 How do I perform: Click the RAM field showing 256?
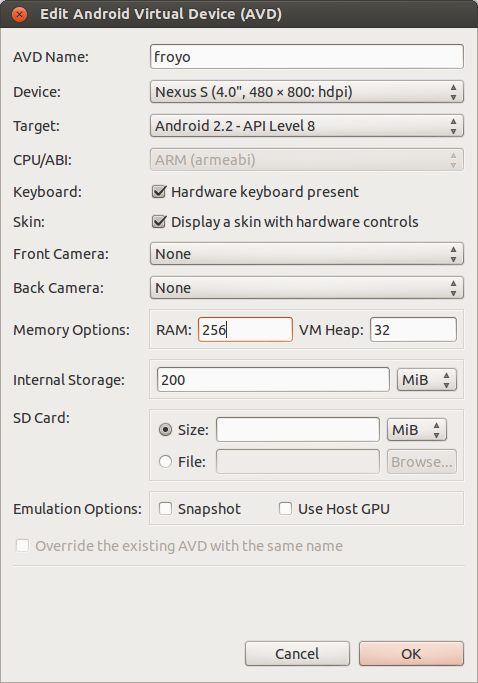pyautogui.click(x=245, y=330)
